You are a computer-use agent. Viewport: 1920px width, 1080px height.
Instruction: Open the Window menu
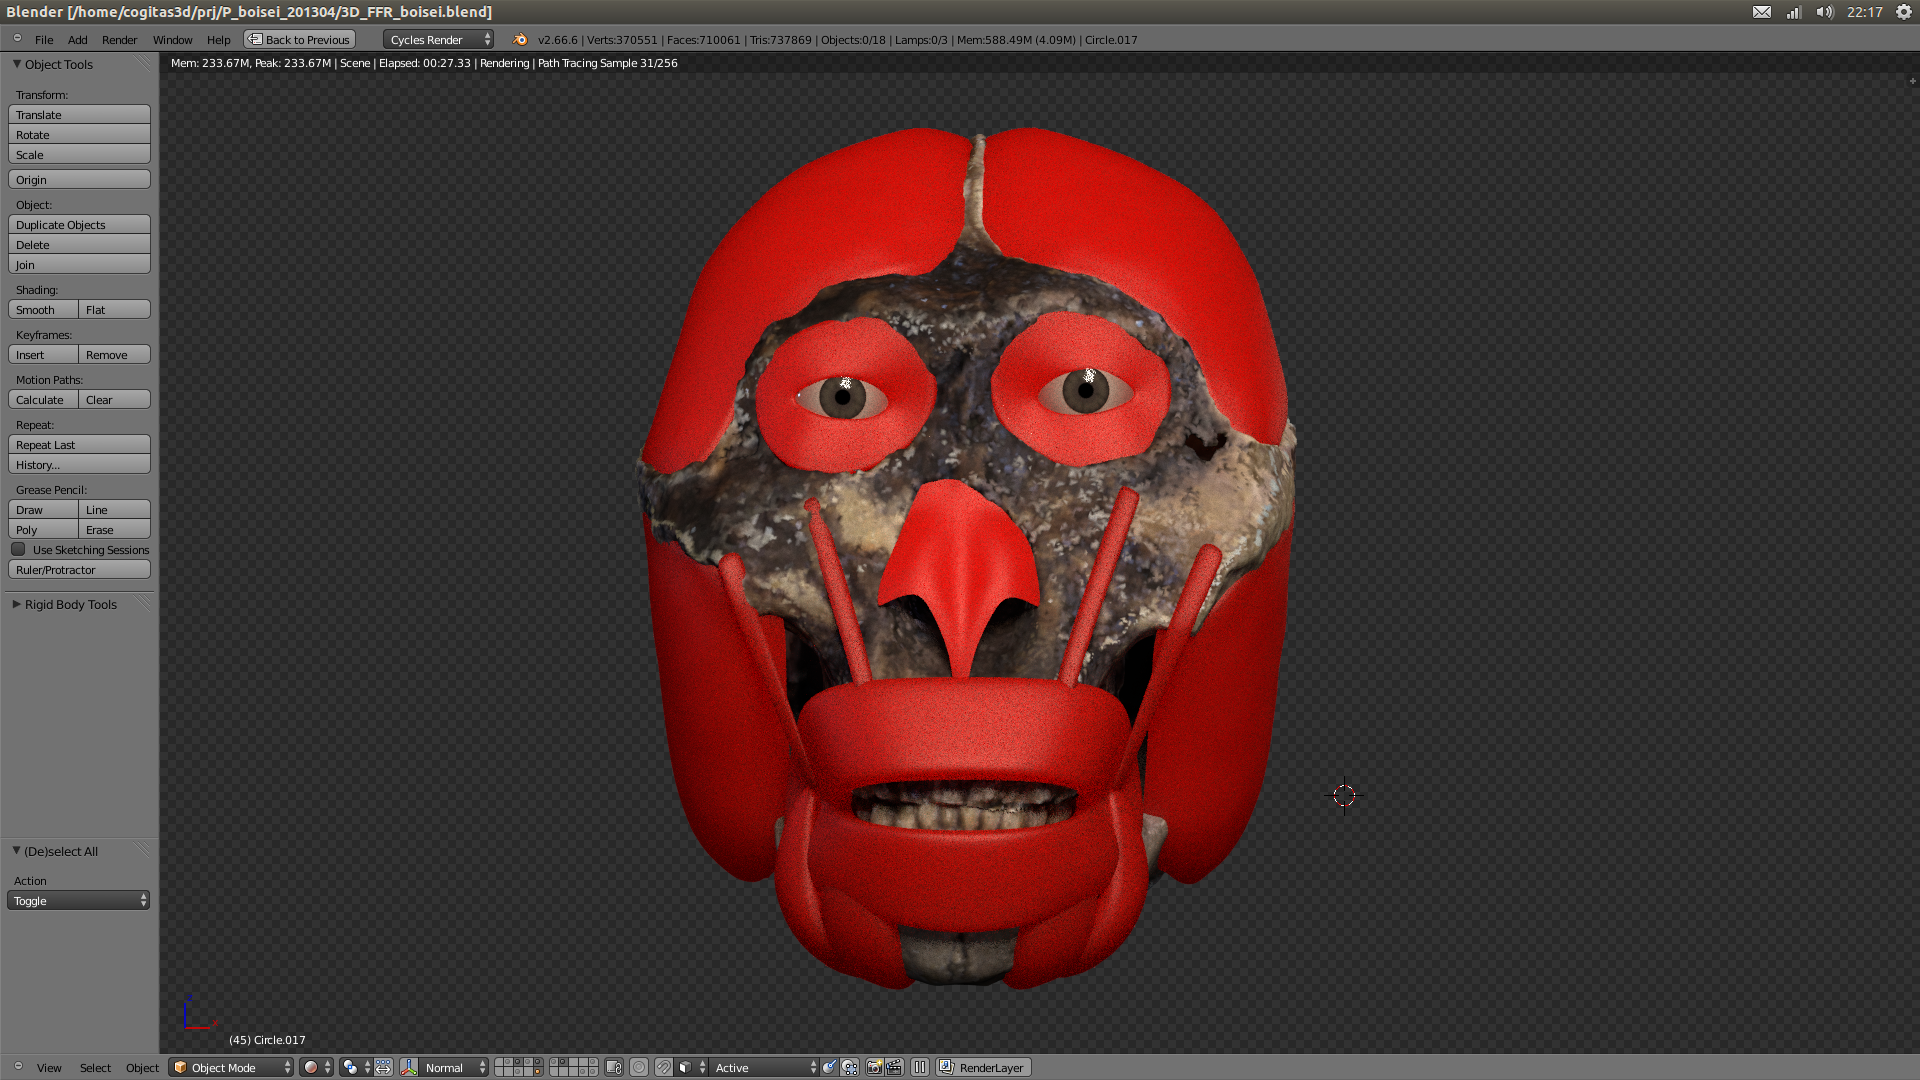coord(172,40)
